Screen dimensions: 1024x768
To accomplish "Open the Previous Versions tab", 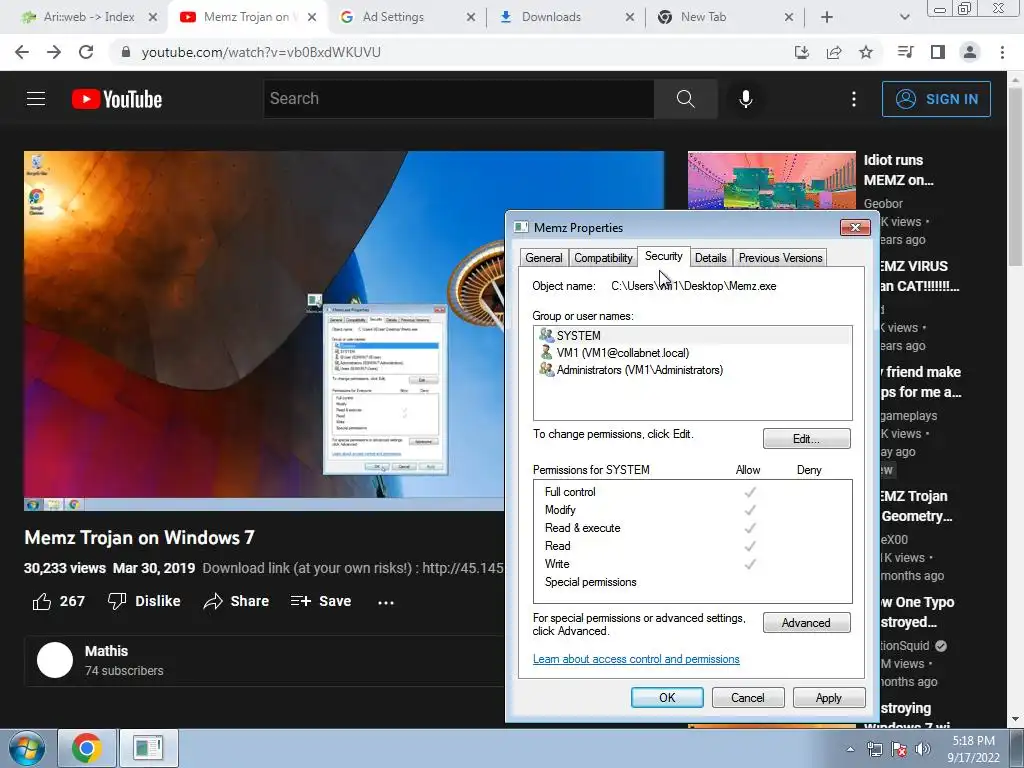I will coord(780,258).
